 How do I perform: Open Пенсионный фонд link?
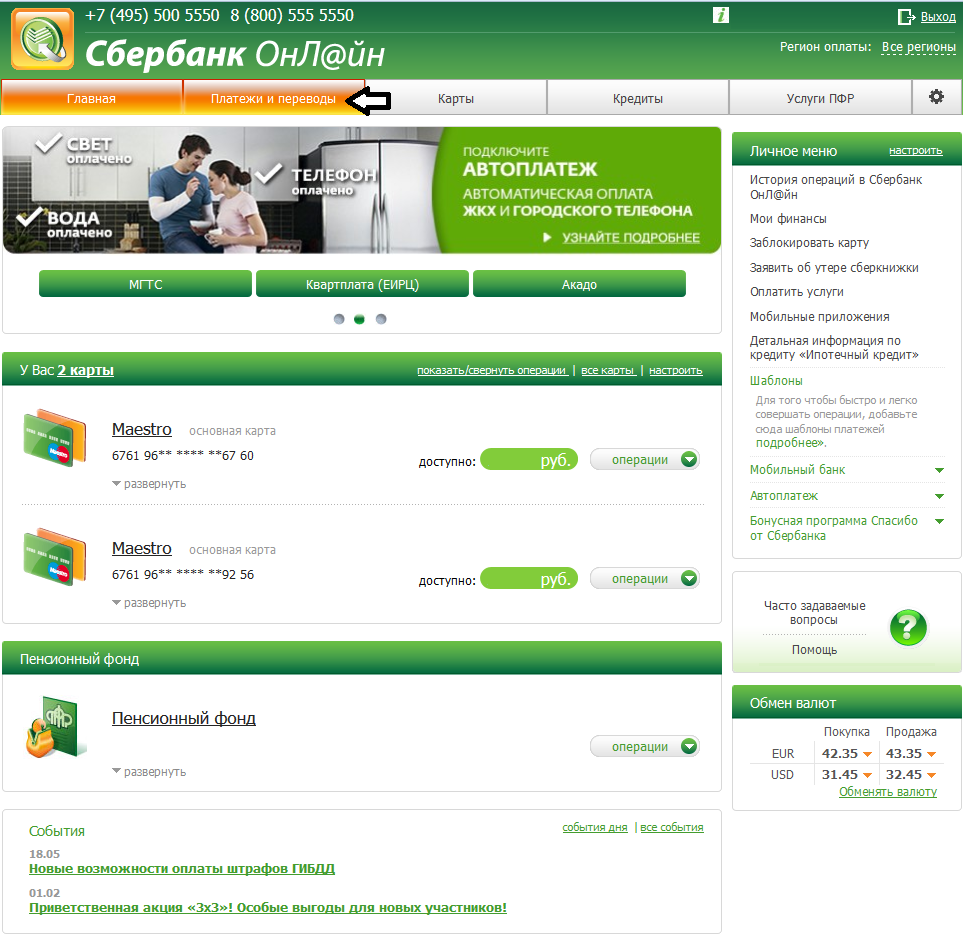click(184, 719)
